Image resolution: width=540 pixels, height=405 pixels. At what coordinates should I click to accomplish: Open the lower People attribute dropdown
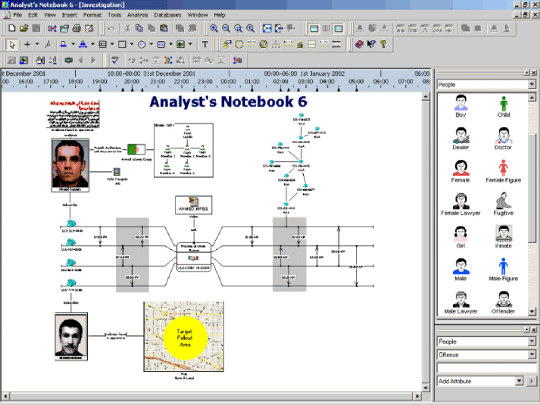532,341
